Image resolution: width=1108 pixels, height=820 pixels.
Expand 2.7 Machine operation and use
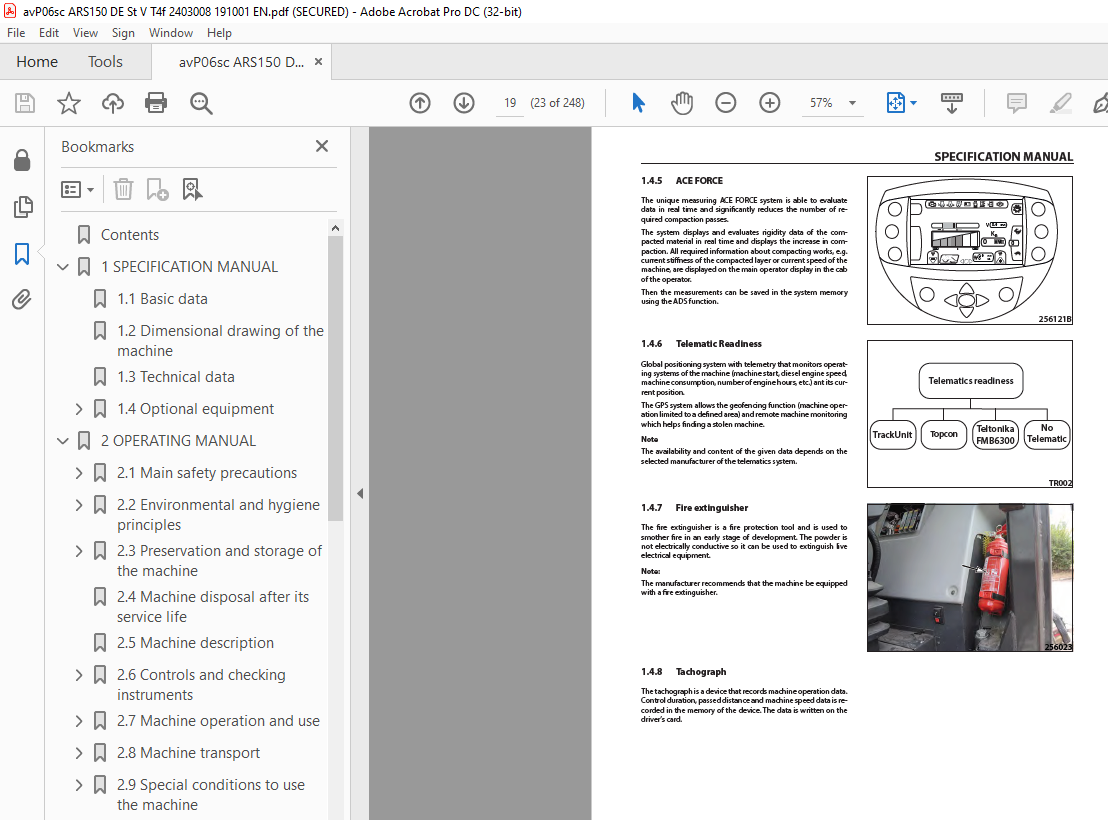[78, 721]
